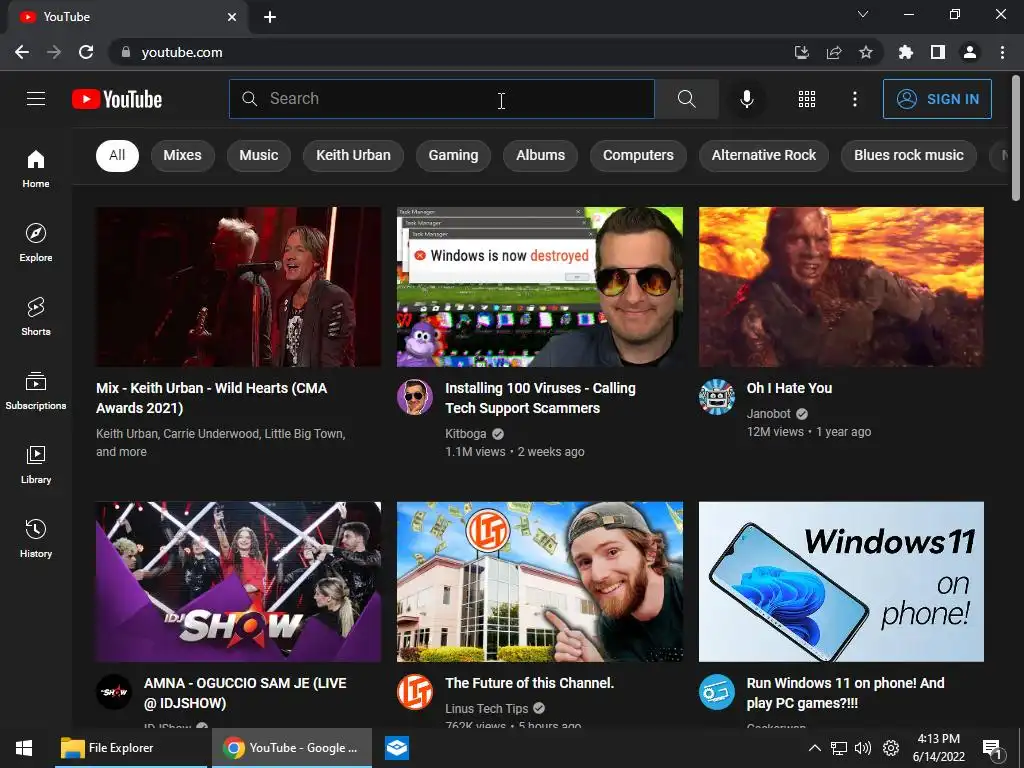Select the Music filter chip
Screen dimensions: 1024x768
259,155
